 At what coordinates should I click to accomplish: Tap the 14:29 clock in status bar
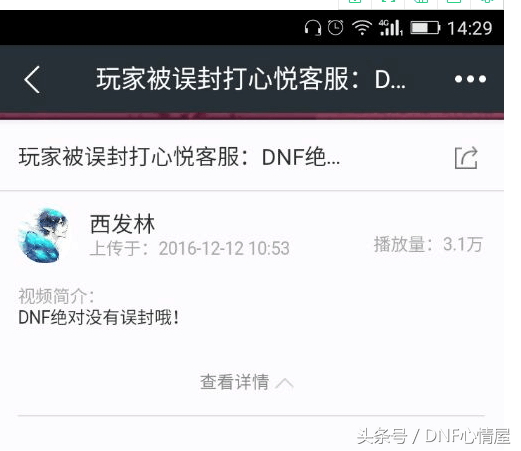[470, 28]
